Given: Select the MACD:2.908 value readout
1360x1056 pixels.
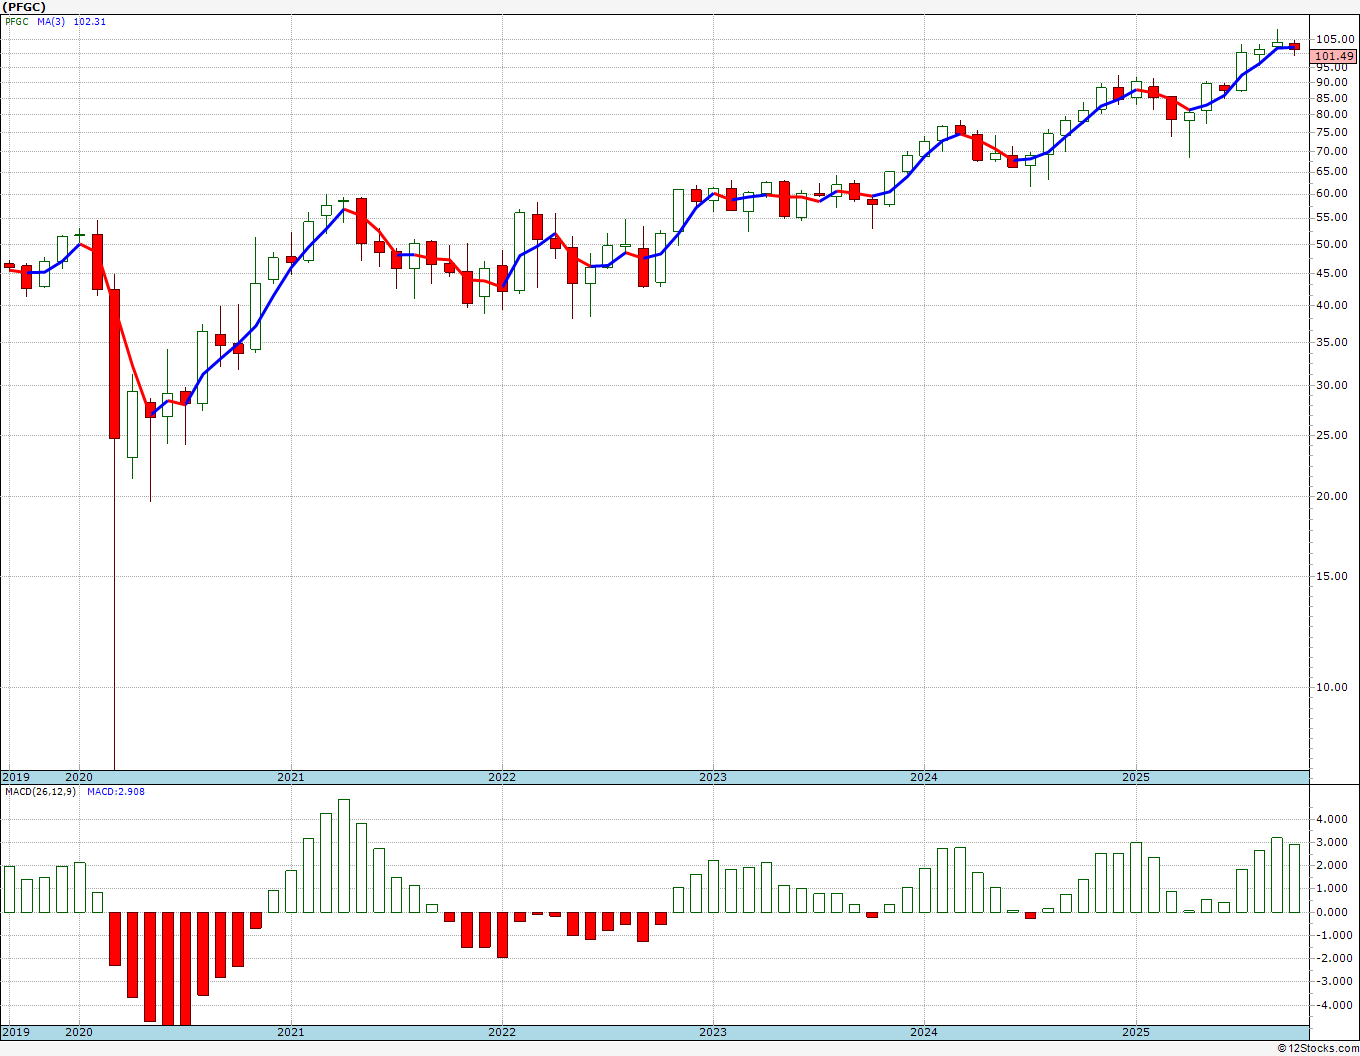Looking at the screenshot, I should 115,792.
